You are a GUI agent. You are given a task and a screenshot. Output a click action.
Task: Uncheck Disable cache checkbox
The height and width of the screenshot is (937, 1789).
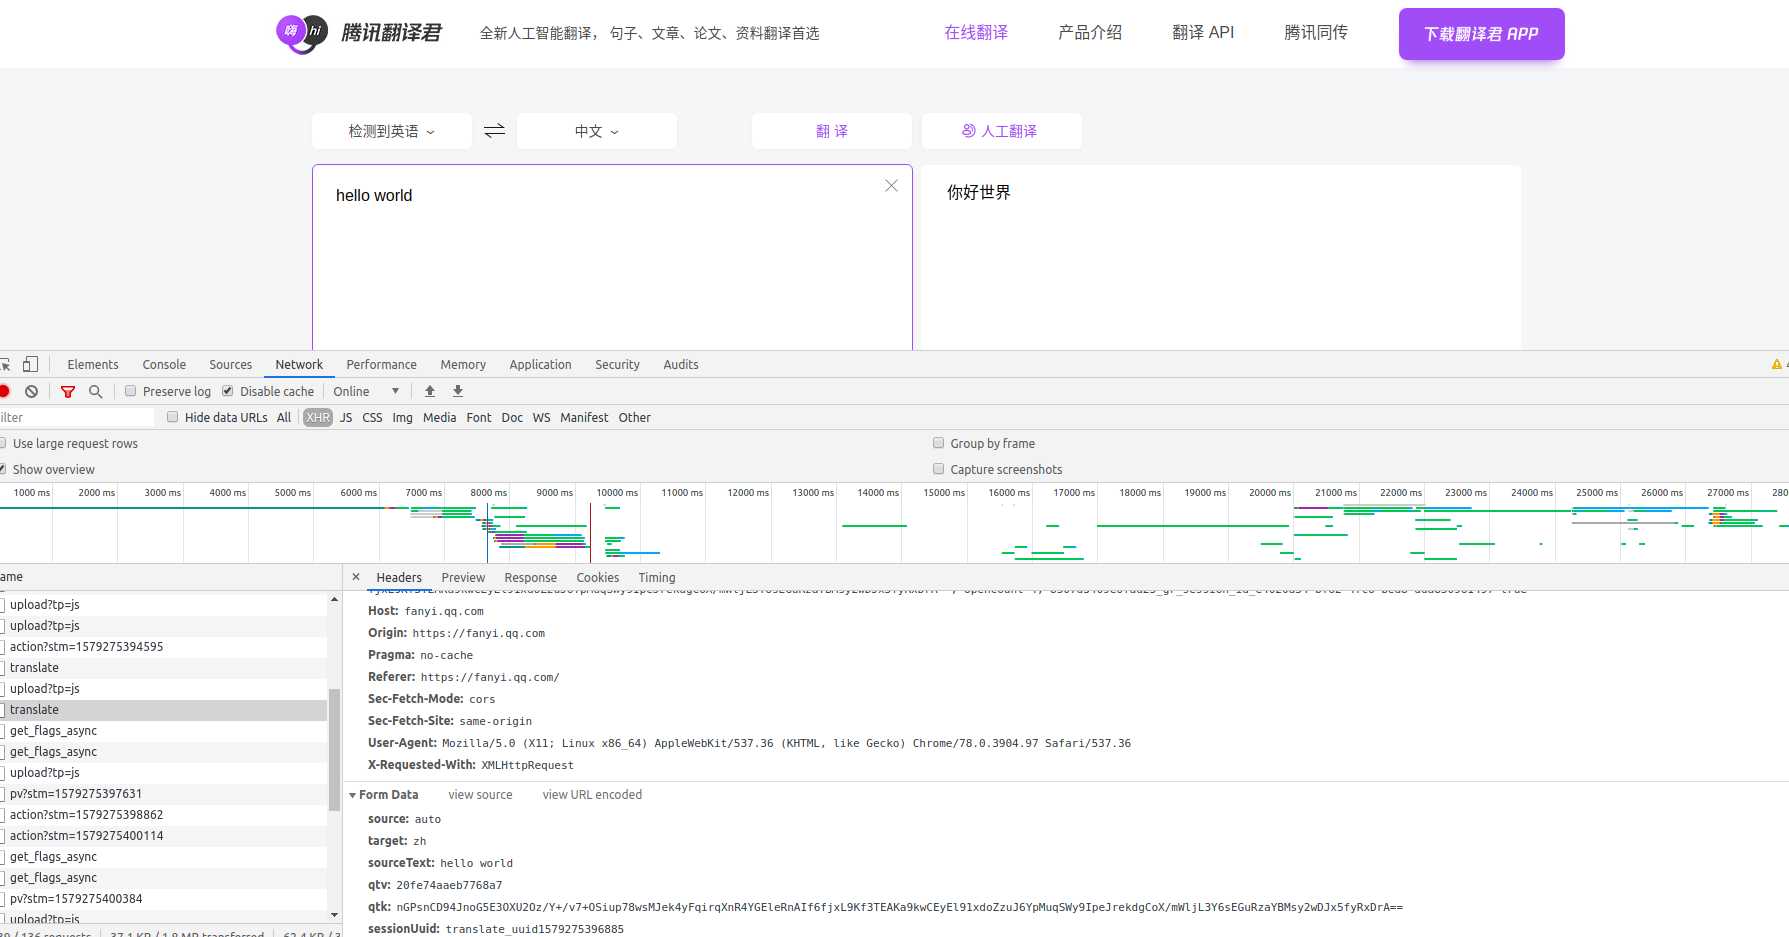[x=228, y=391]
